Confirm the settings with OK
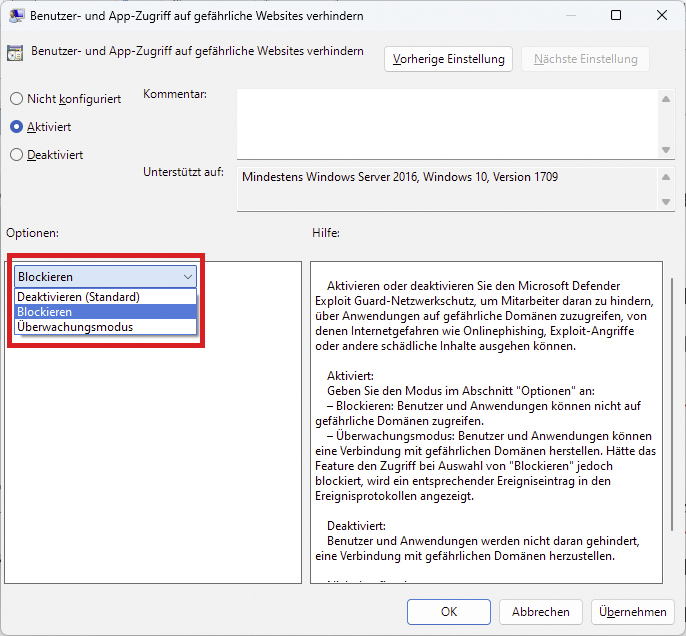Screen dimensions: 686x636 pos(449,611)
